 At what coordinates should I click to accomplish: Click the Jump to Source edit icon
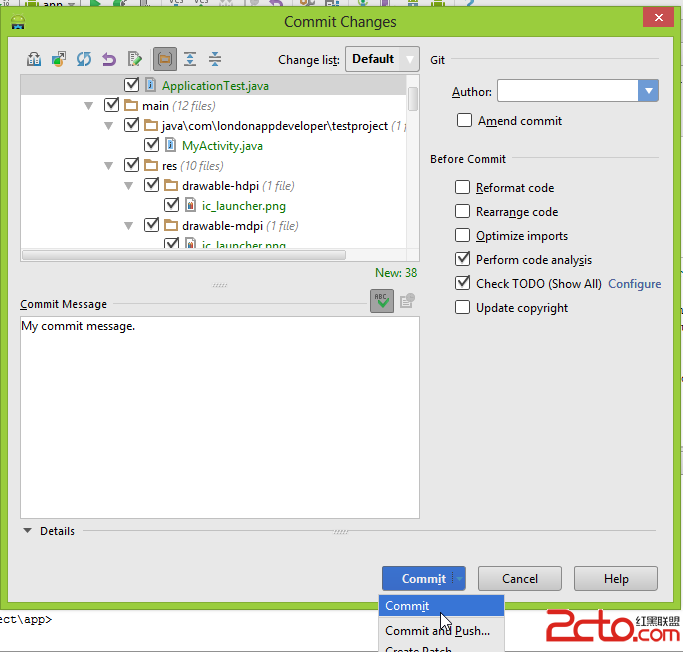click(135, 59)
